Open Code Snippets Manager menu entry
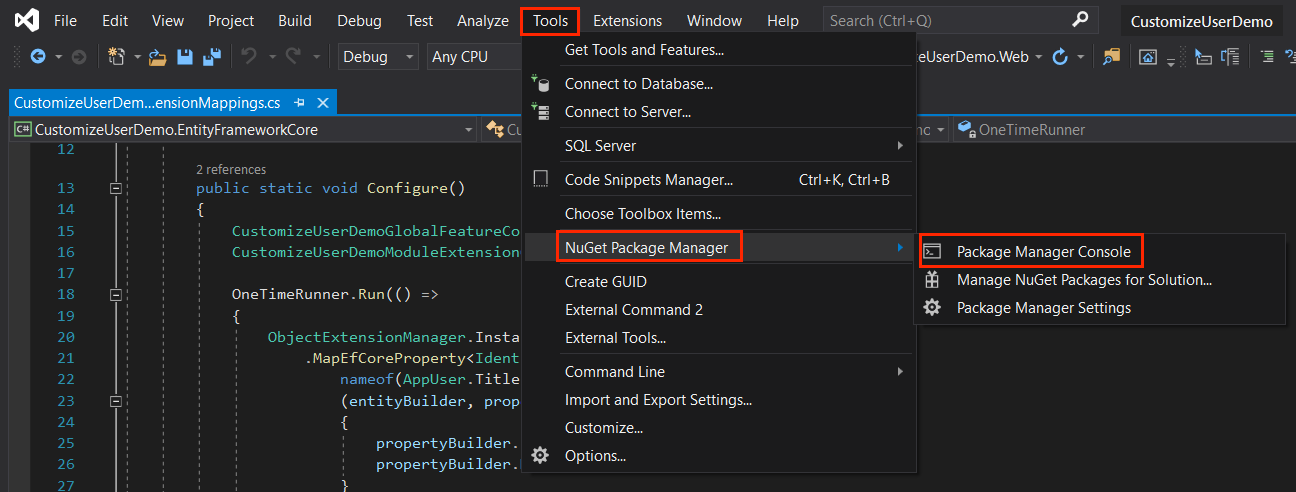 click(x=648, y=180)
